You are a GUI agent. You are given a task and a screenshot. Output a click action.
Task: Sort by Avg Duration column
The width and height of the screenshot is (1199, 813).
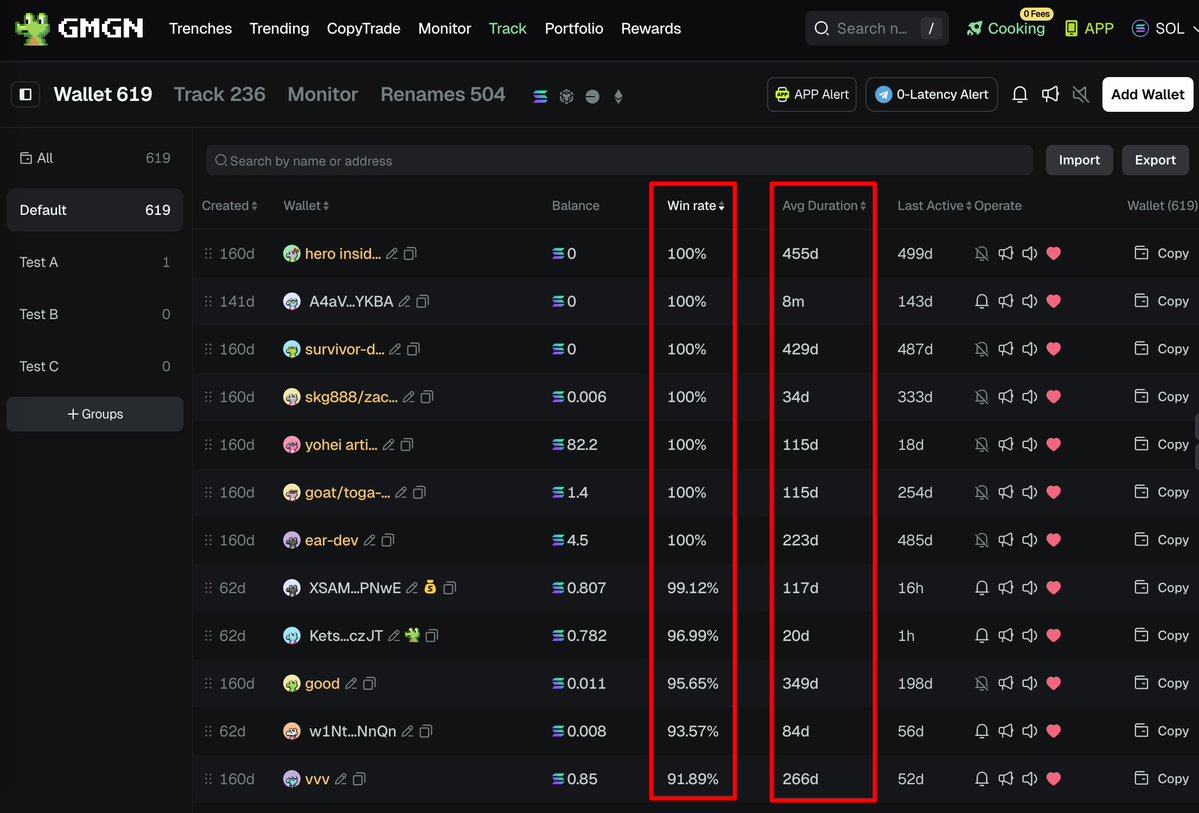coord(824,206)
